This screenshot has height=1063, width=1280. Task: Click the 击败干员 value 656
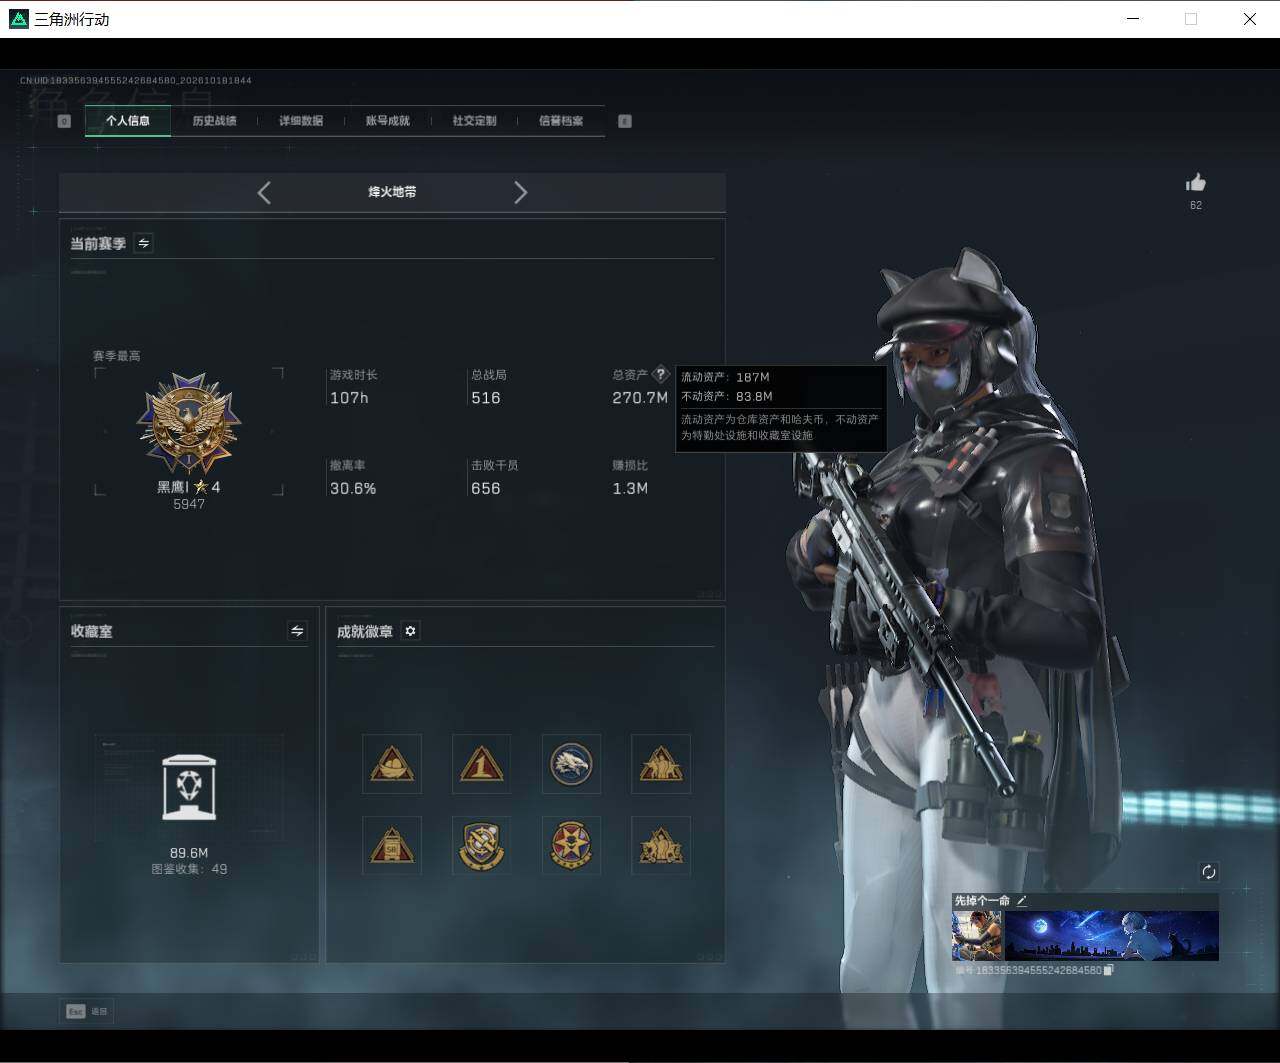[486, 489]
